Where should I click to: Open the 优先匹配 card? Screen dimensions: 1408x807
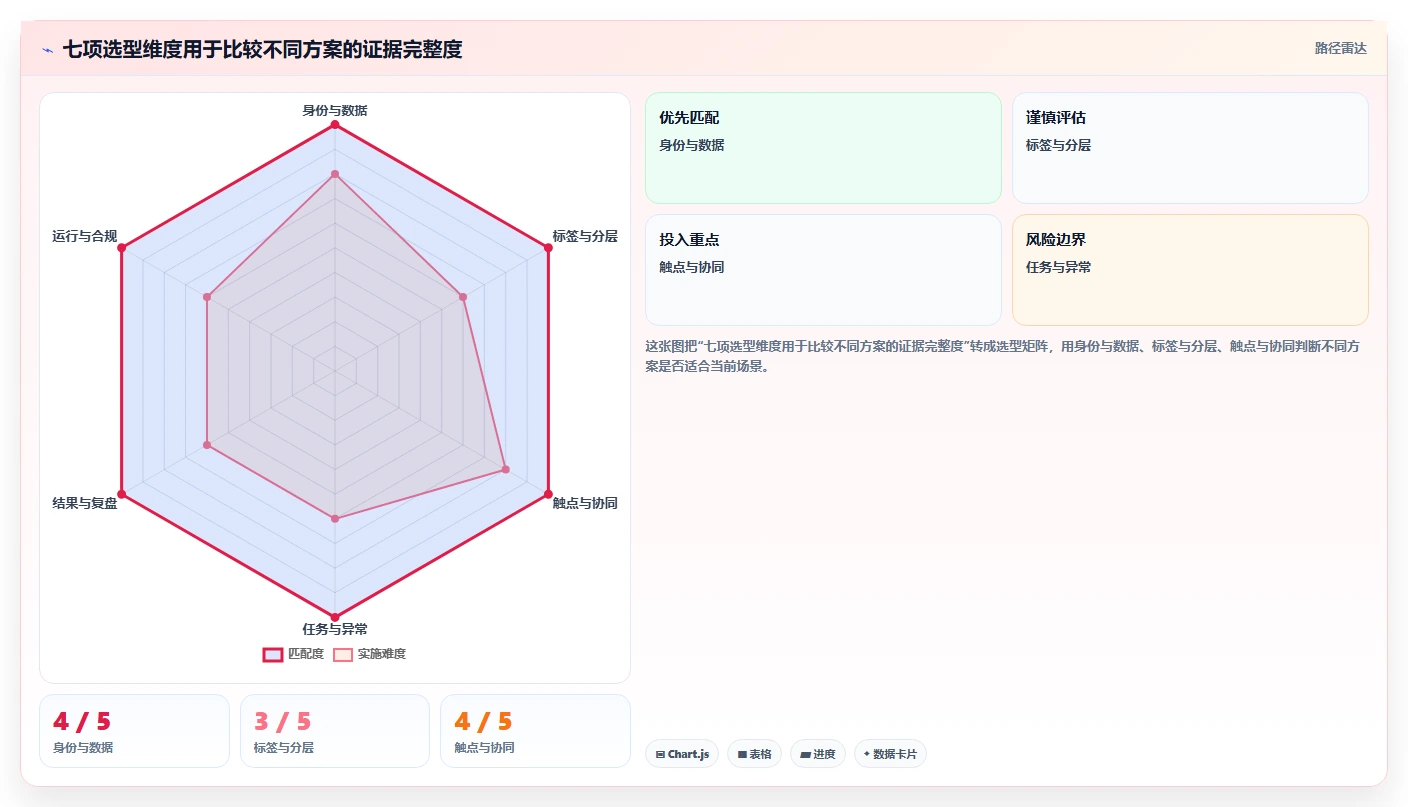823,148
